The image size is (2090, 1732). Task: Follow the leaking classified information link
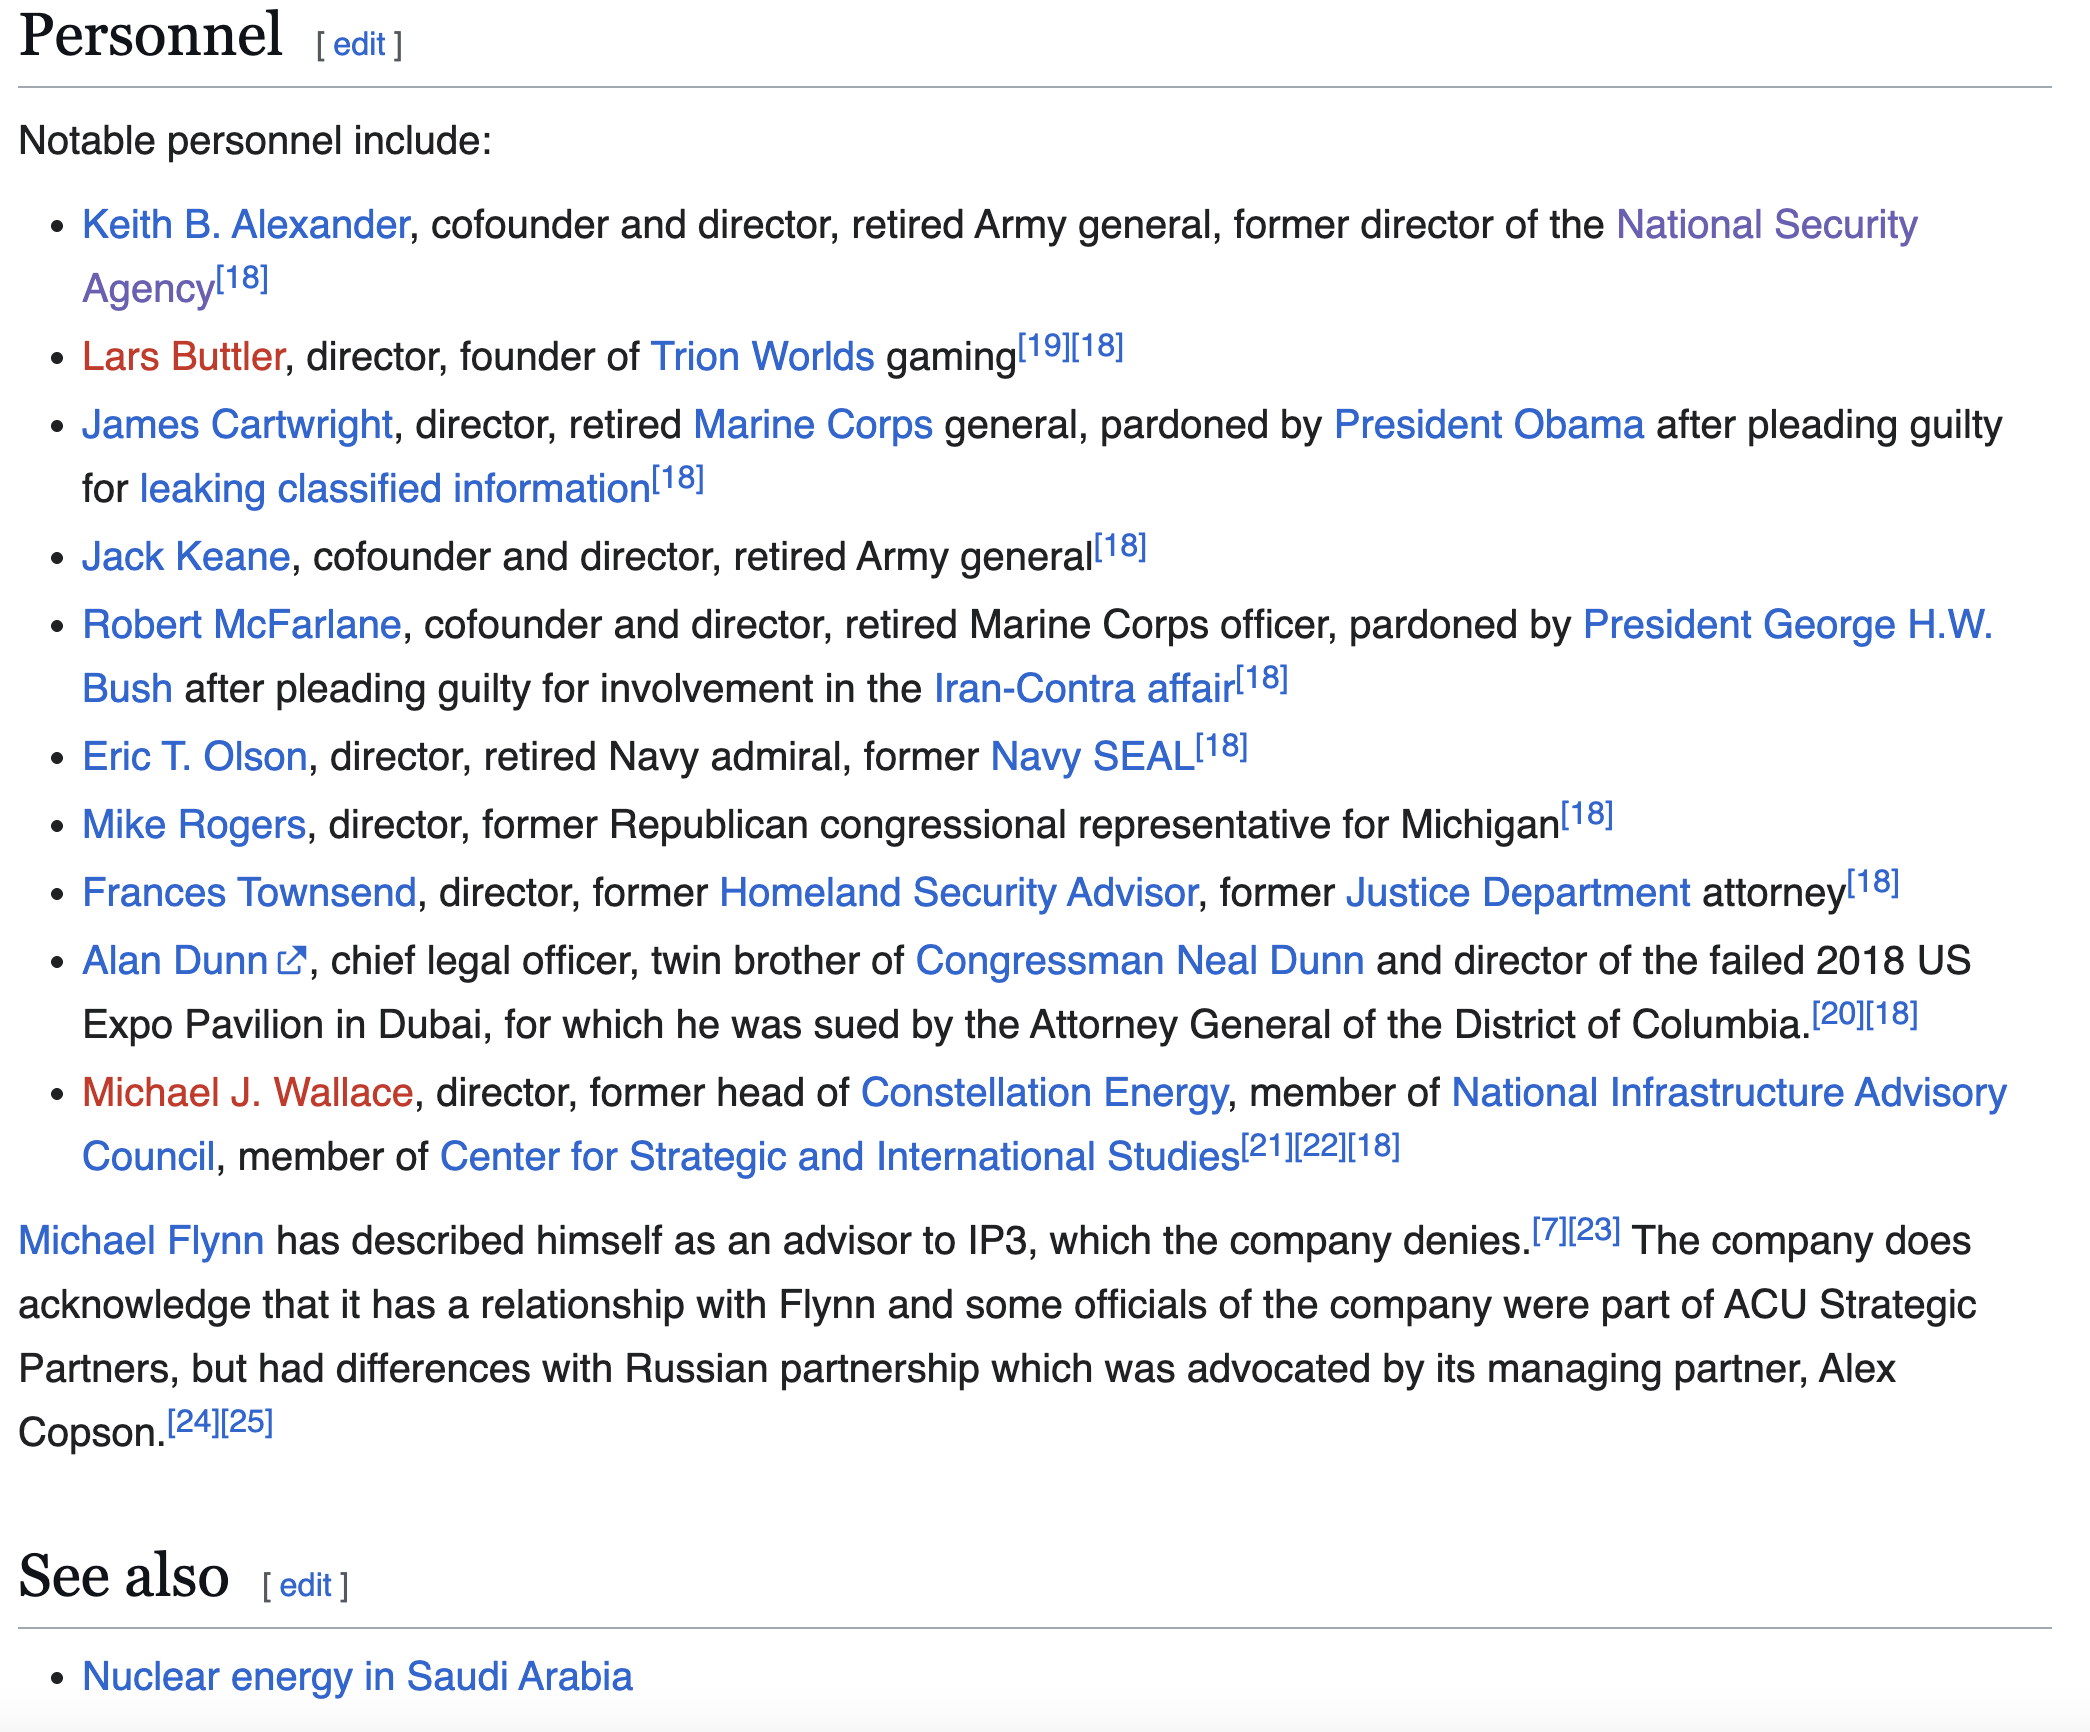pyautogui.click(x=395, y=489)
